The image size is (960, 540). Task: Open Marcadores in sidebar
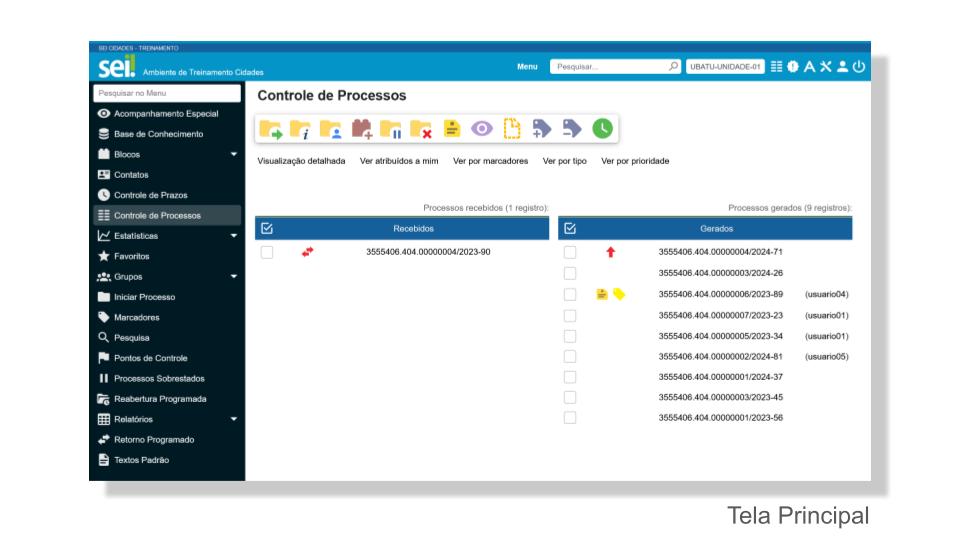point(167,317)
